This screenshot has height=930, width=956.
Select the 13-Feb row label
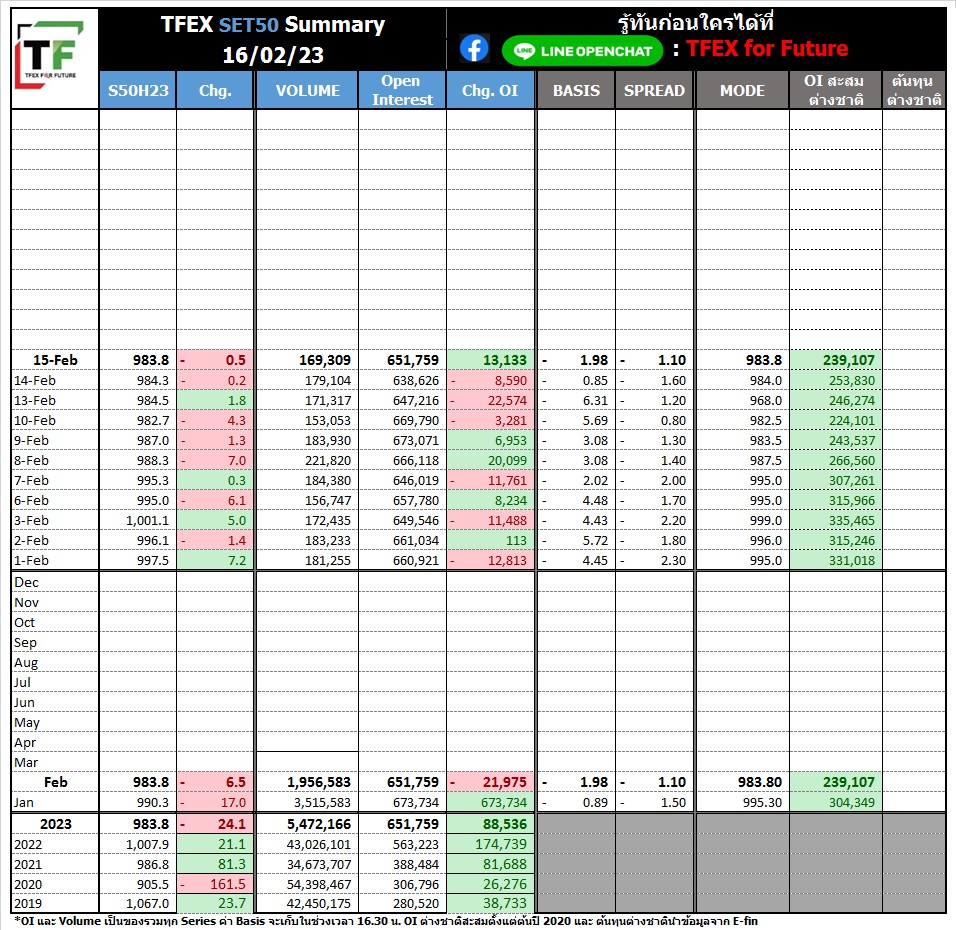35,401
